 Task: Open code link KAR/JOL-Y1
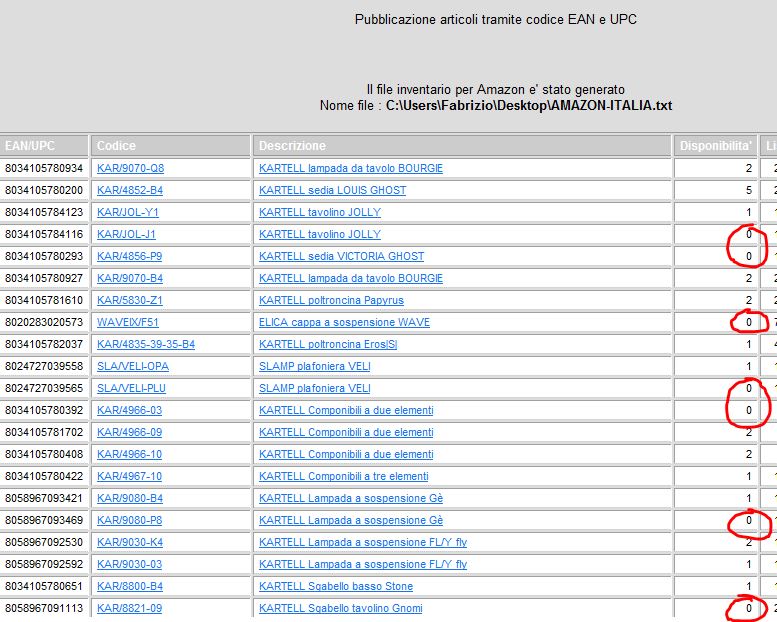click(x=128, y=212)
